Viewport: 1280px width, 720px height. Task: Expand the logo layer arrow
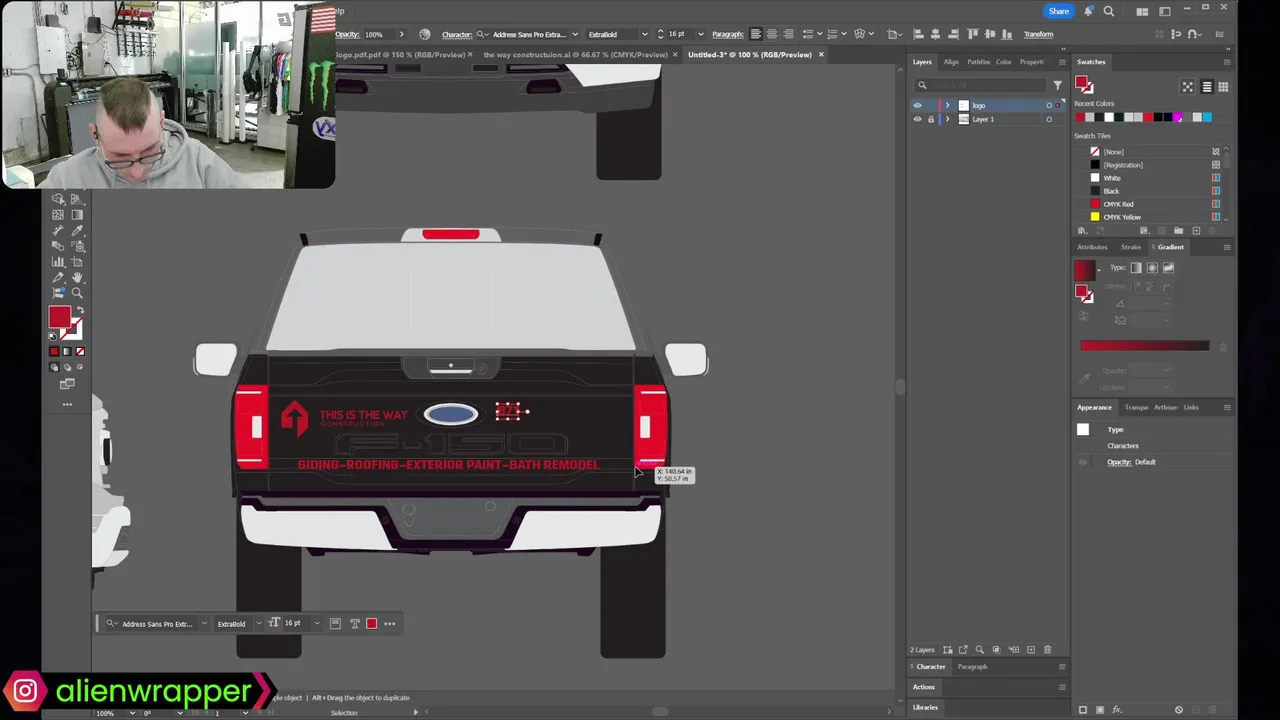(x=948, y=105)
